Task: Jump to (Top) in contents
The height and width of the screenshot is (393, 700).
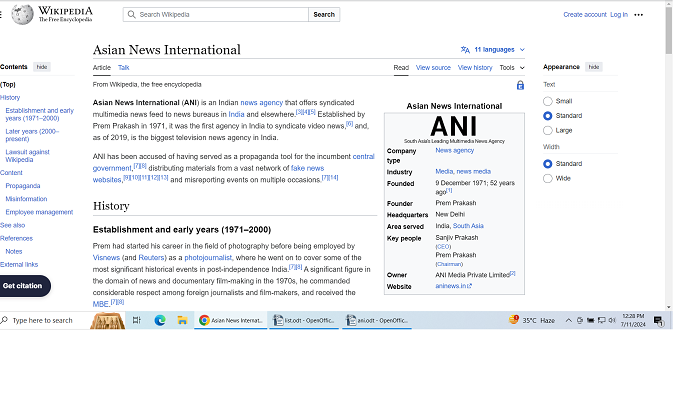Action: click(8, 84)
